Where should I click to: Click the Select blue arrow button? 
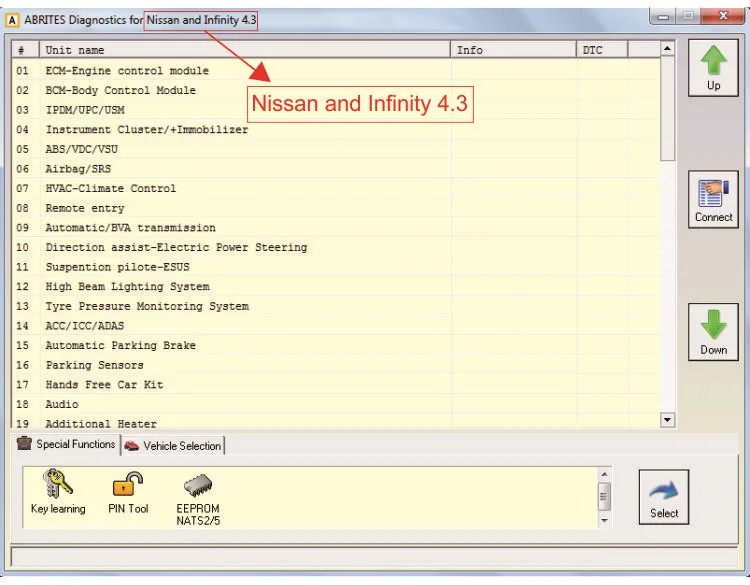pyautogui.click(x=663, y=497)
